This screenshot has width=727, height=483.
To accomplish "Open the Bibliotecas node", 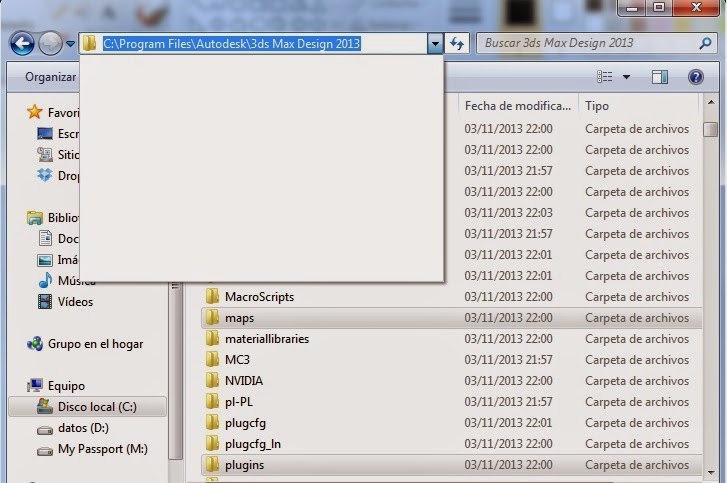I will click(53, 217).
